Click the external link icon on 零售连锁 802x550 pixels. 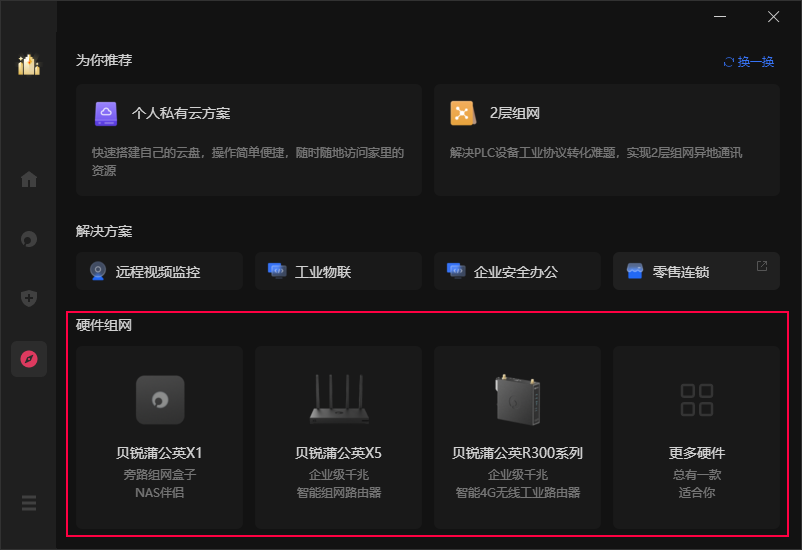pyautogui.click(x=762, y=266)
